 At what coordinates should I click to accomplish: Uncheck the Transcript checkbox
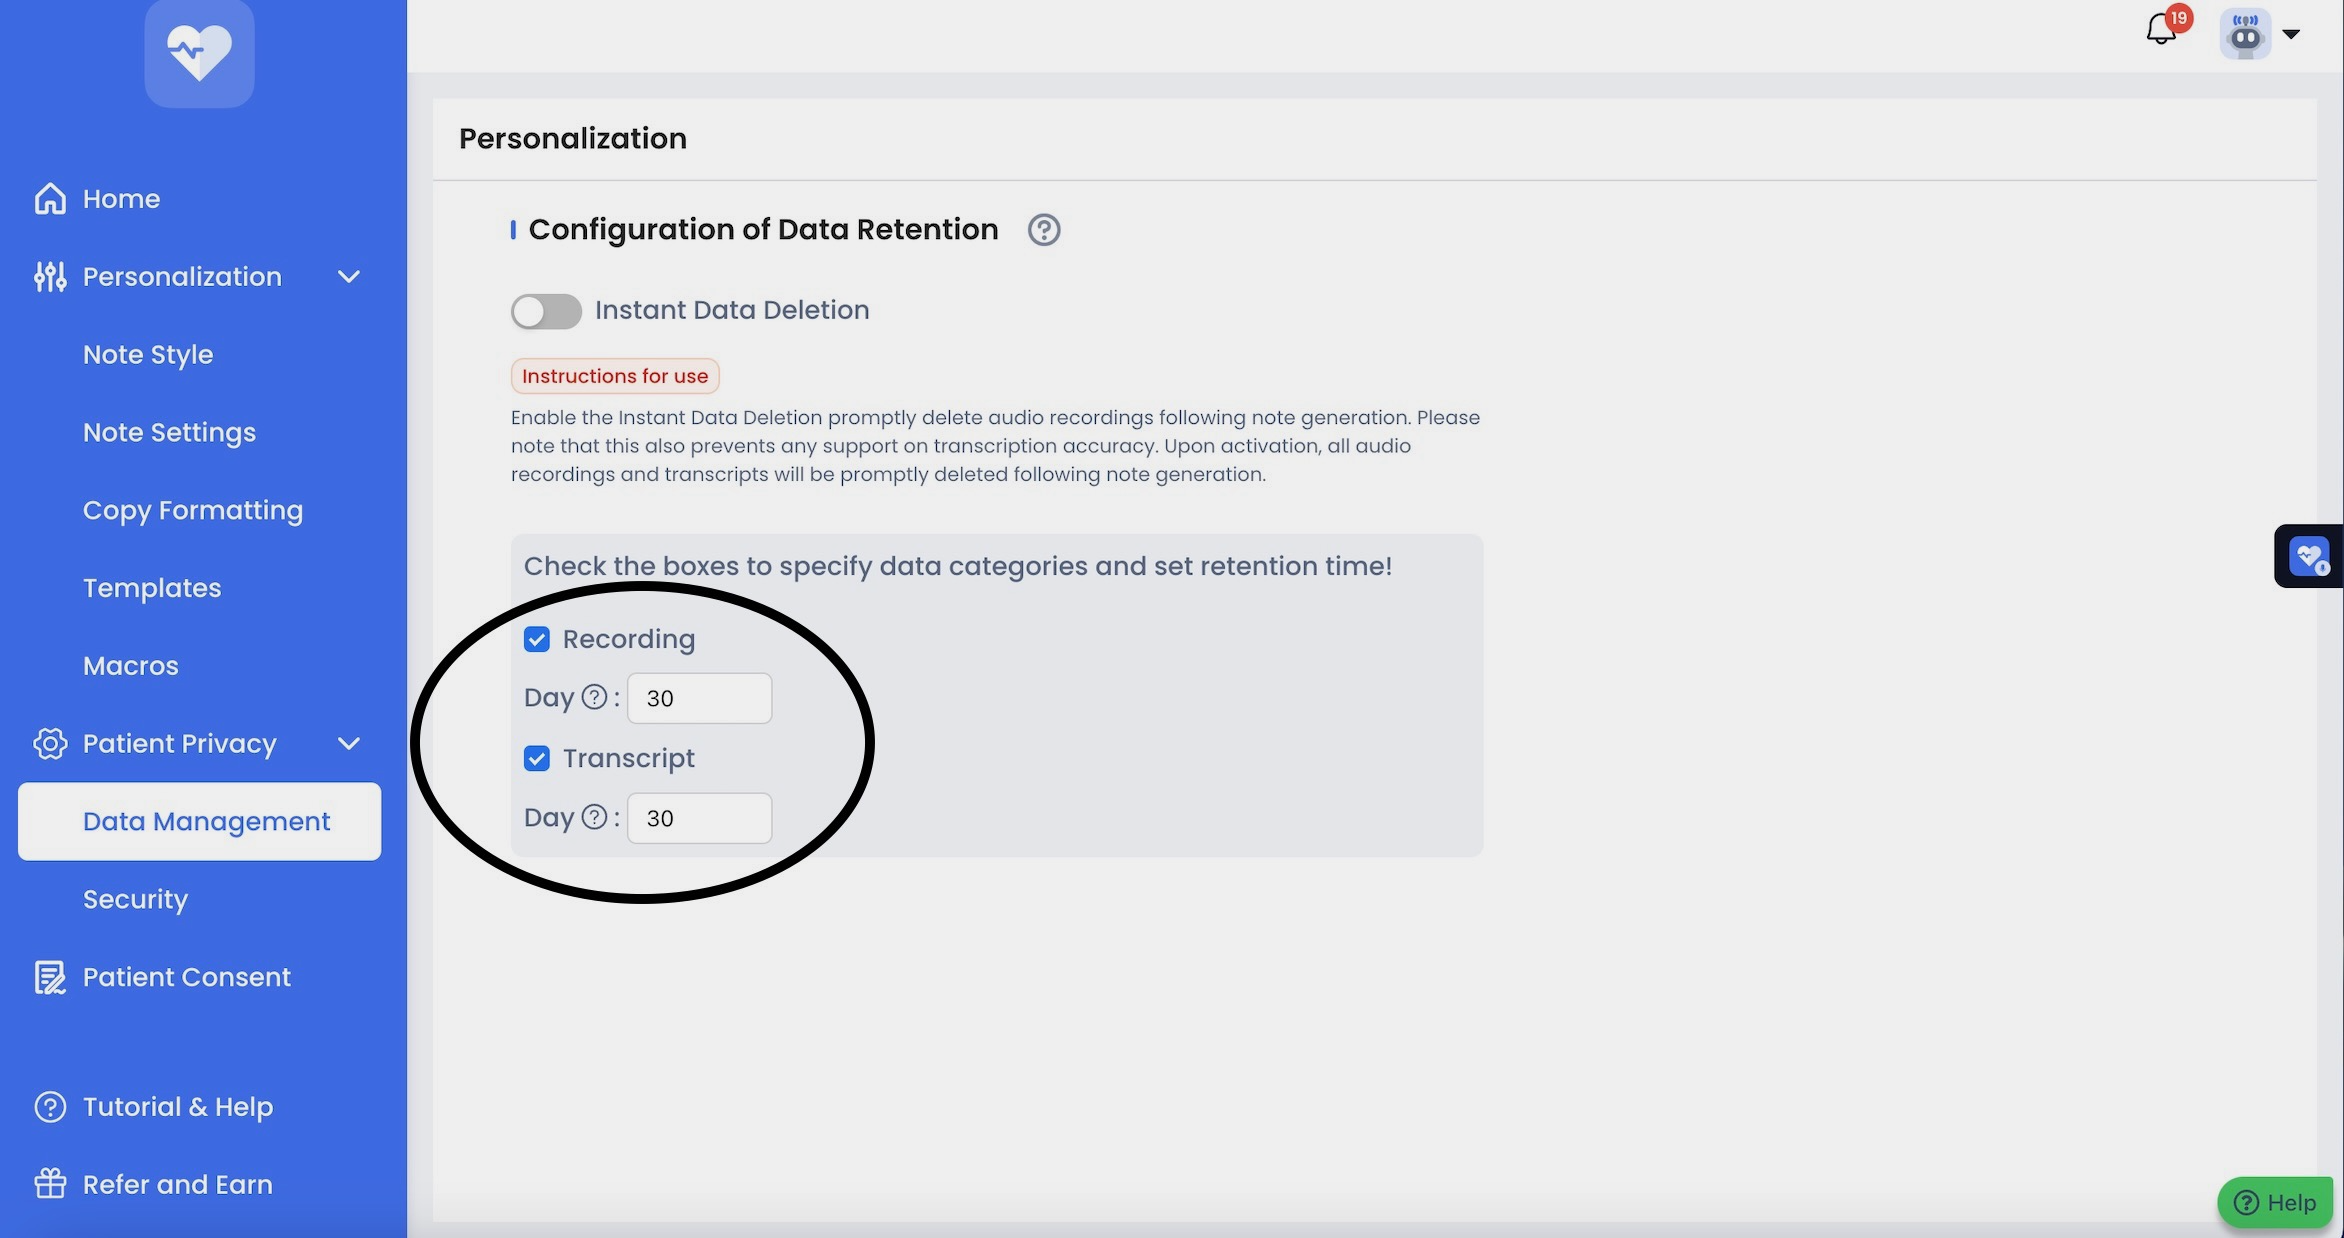pos(537,758)
